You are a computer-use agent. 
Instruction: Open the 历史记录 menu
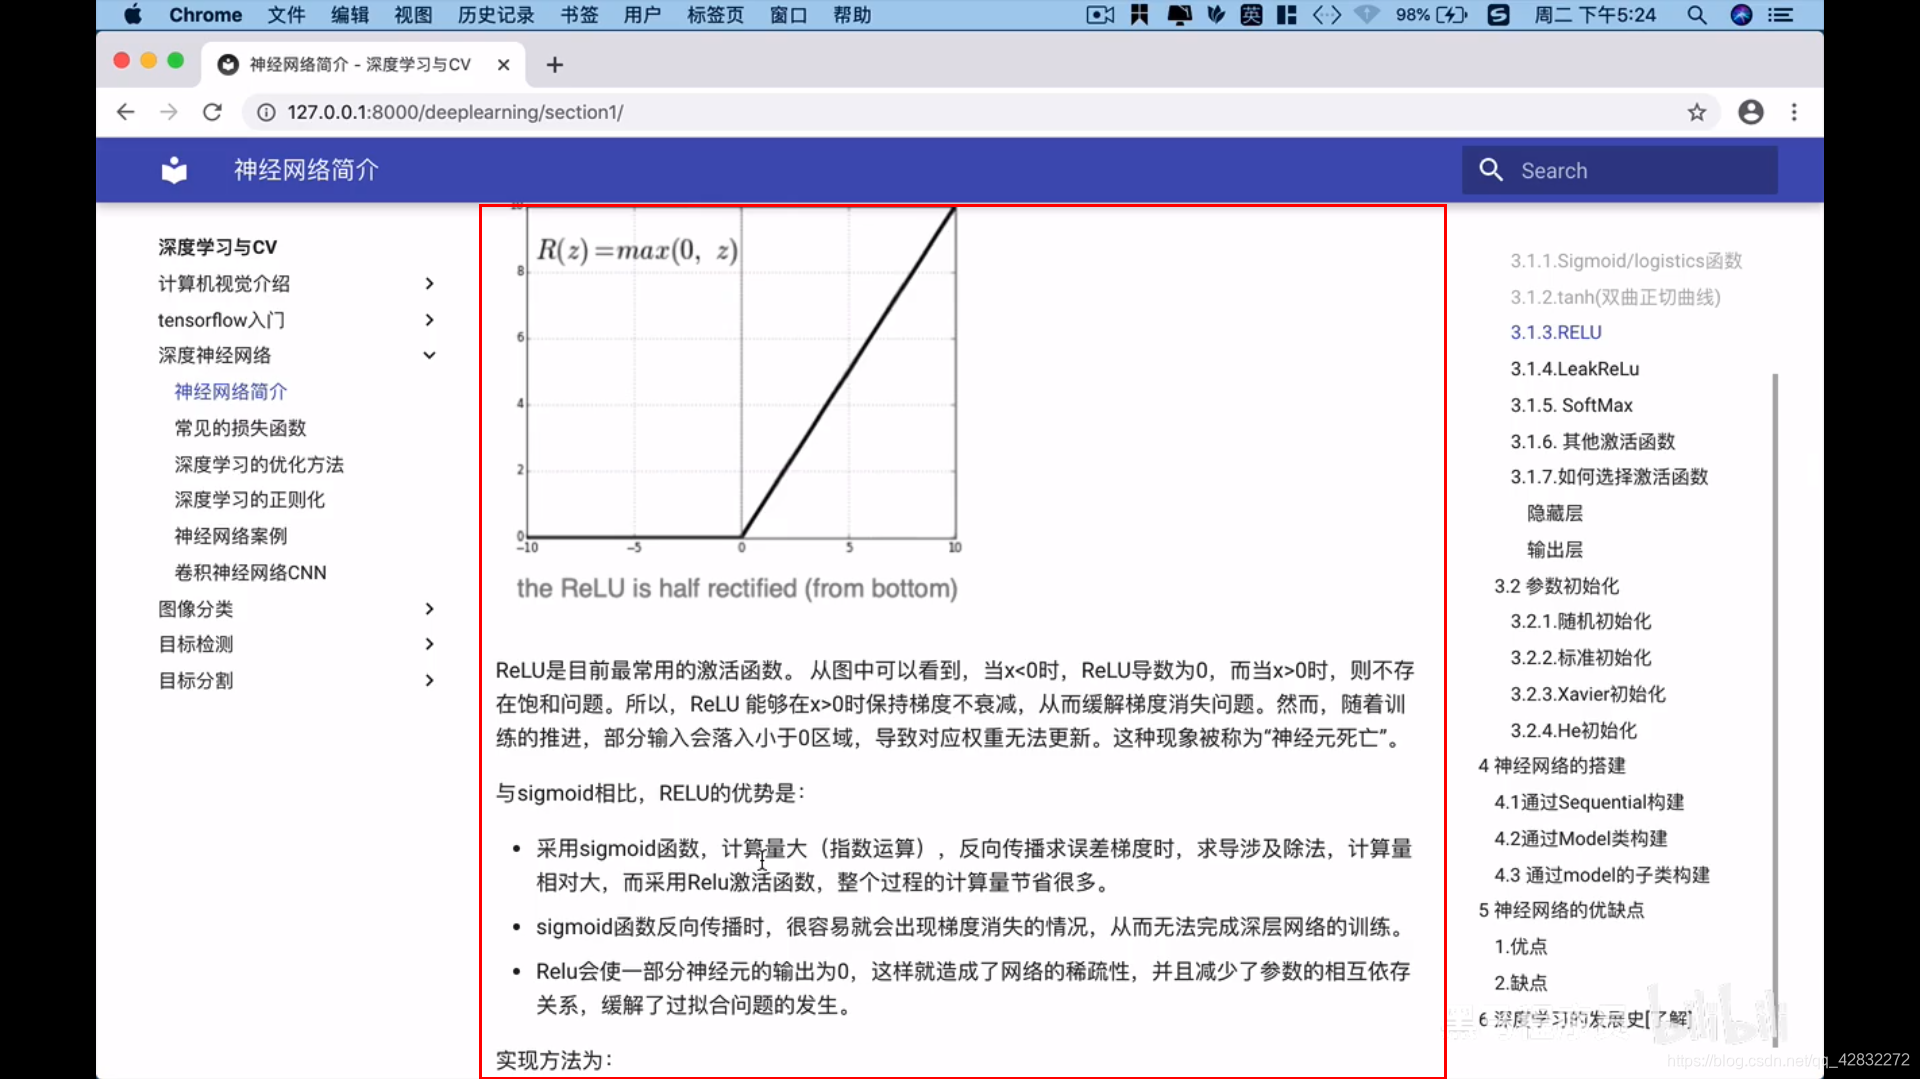(x=496, y=15)
